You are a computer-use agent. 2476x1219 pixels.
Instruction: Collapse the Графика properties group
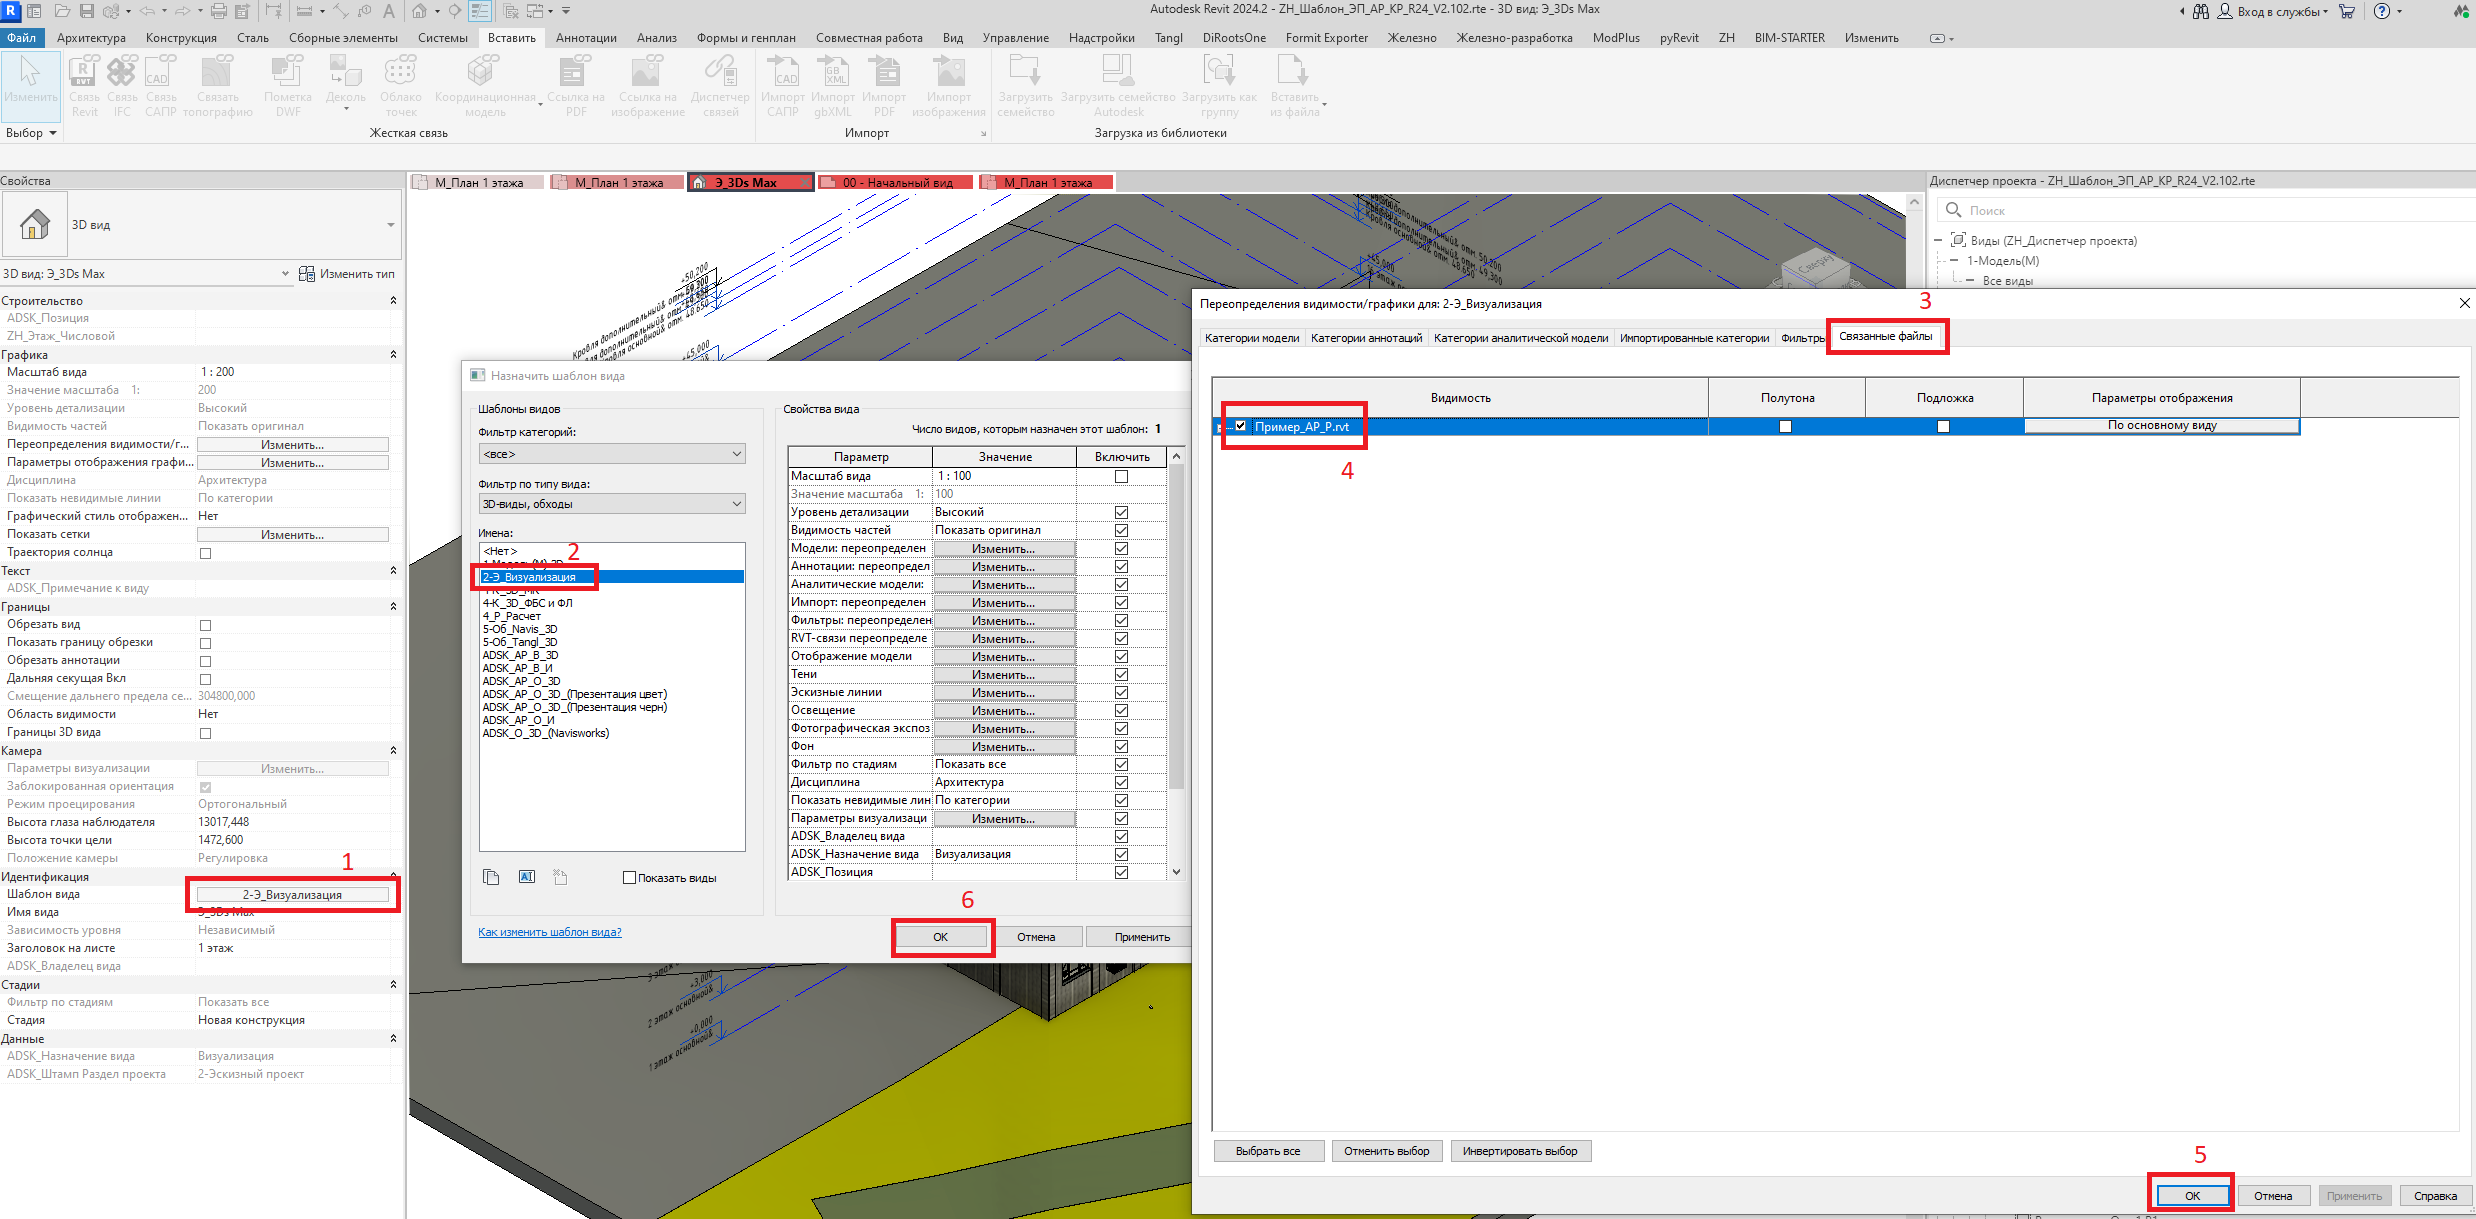pyautogui.click(x=393, y=354)
